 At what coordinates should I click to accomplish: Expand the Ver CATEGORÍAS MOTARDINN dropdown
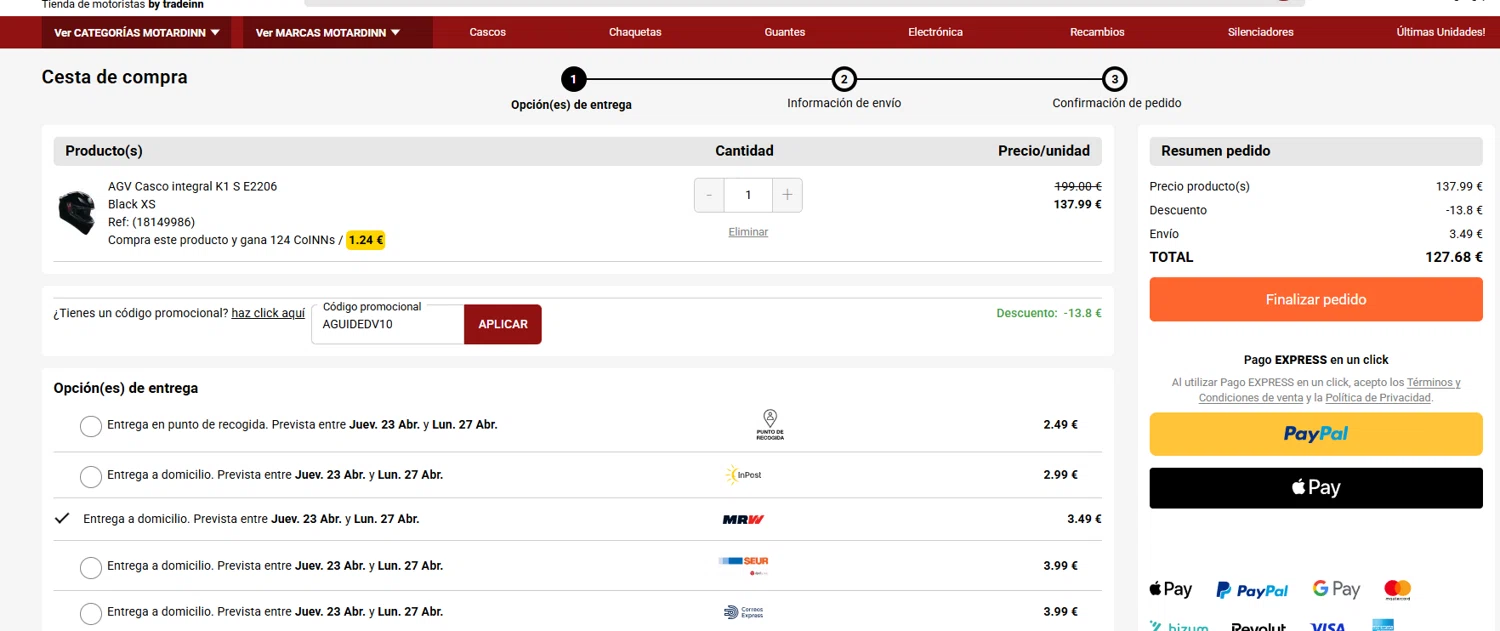coord(136,32)
